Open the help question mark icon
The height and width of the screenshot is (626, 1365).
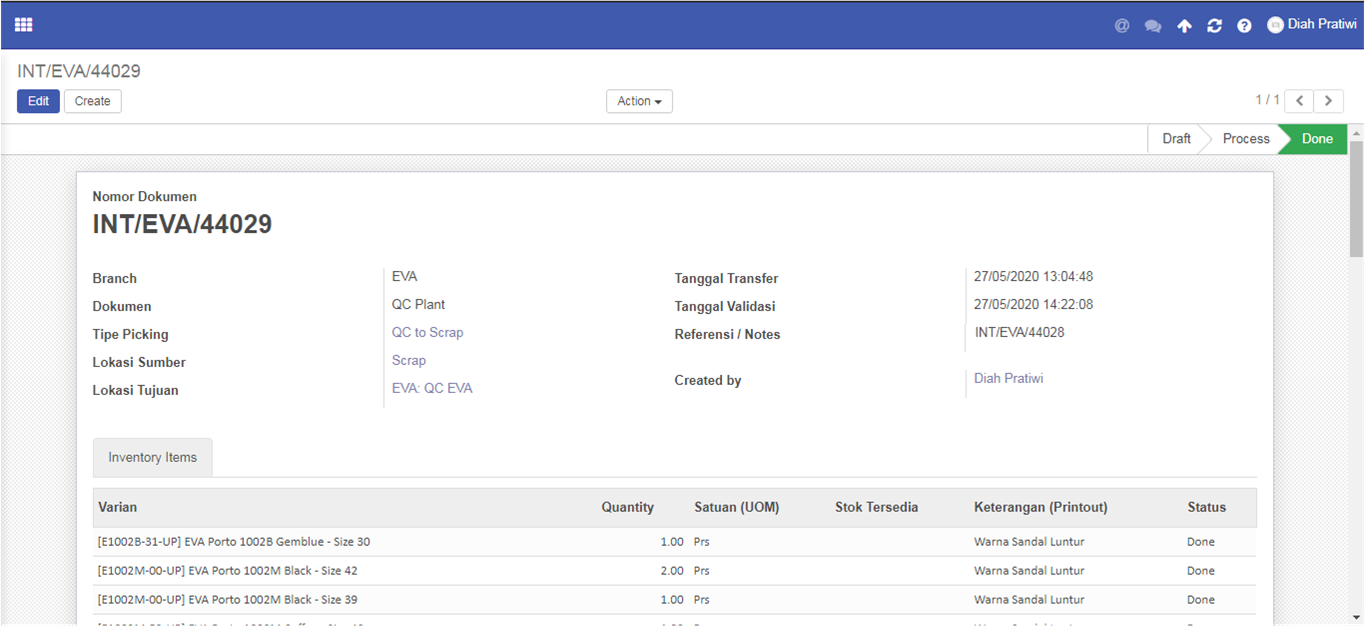tap(1244, 26)
